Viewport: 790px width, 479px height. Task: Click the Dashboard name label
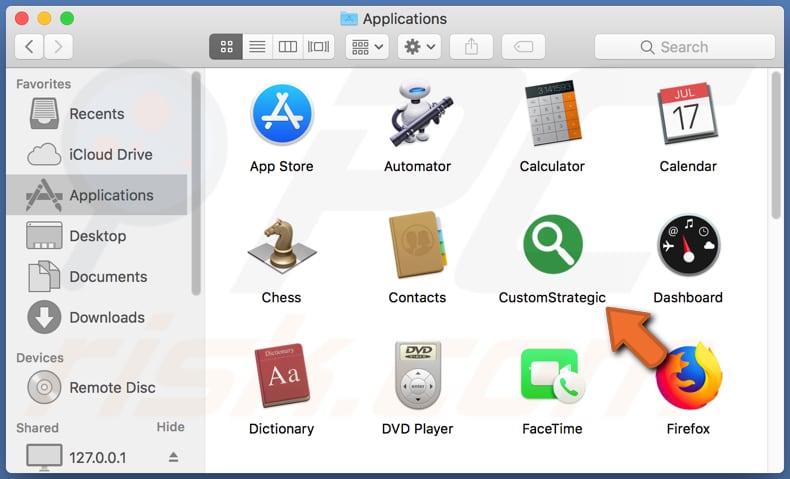click(x=688, y=297)
